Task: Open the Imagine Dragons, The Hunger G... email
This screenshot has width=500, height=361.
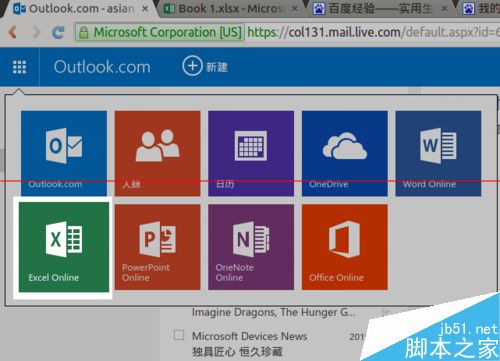Action: 273,312
